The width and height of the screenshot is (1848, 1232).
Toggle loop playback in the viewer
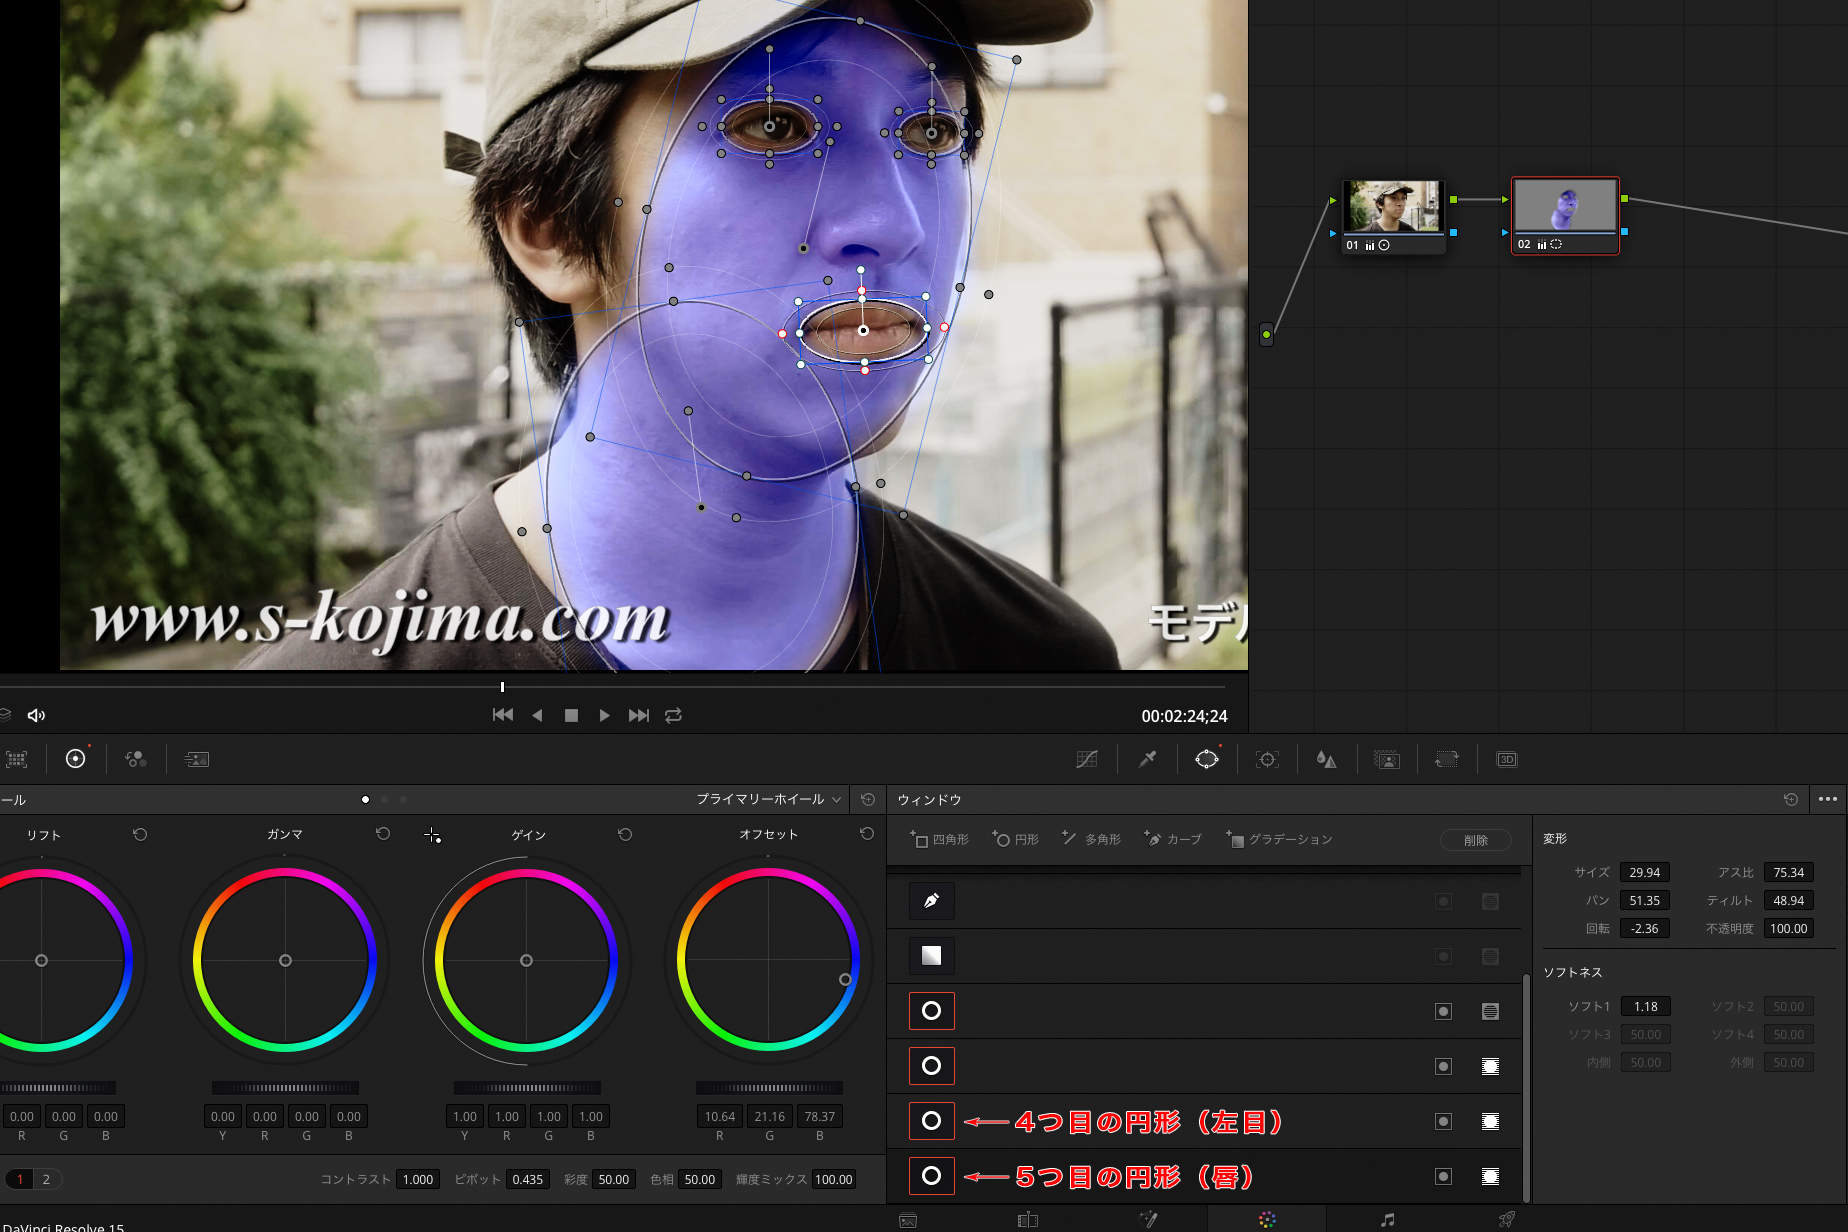[x=673, y=716]
